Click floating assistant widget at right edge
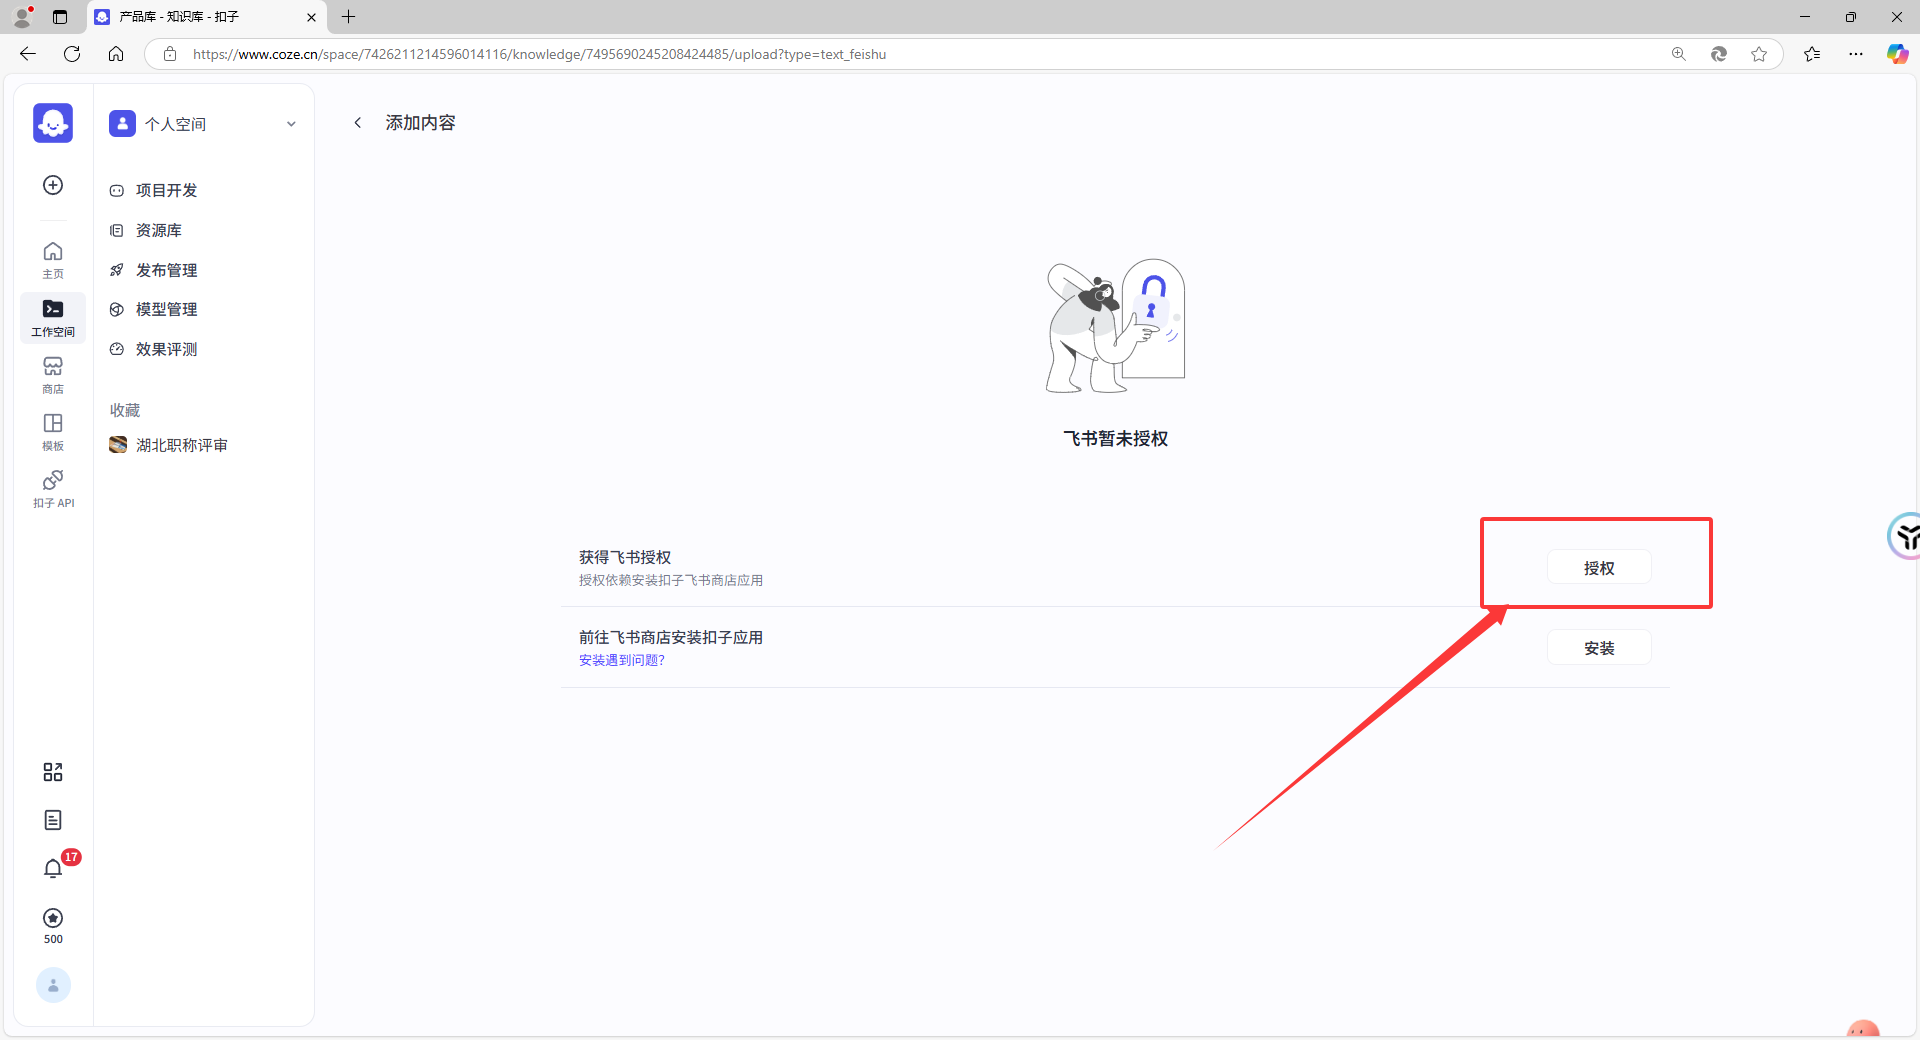Image resolution: width=1920 pixels, height=1040 pixels. coord(1905,537)
